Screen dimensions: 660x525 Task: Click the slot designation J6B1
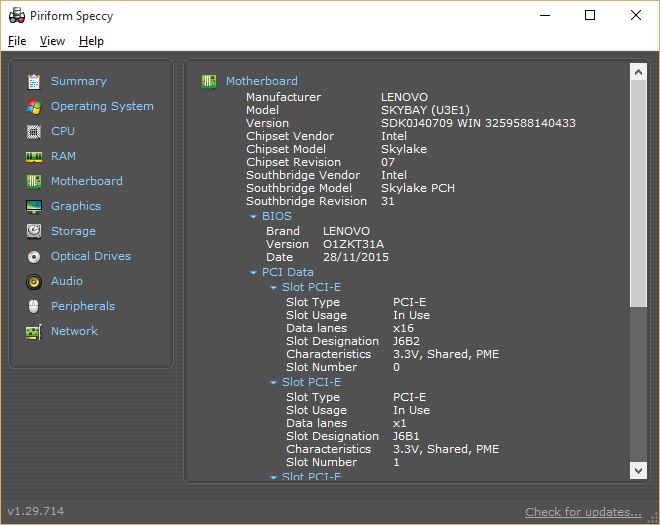(x=406, y=436)
